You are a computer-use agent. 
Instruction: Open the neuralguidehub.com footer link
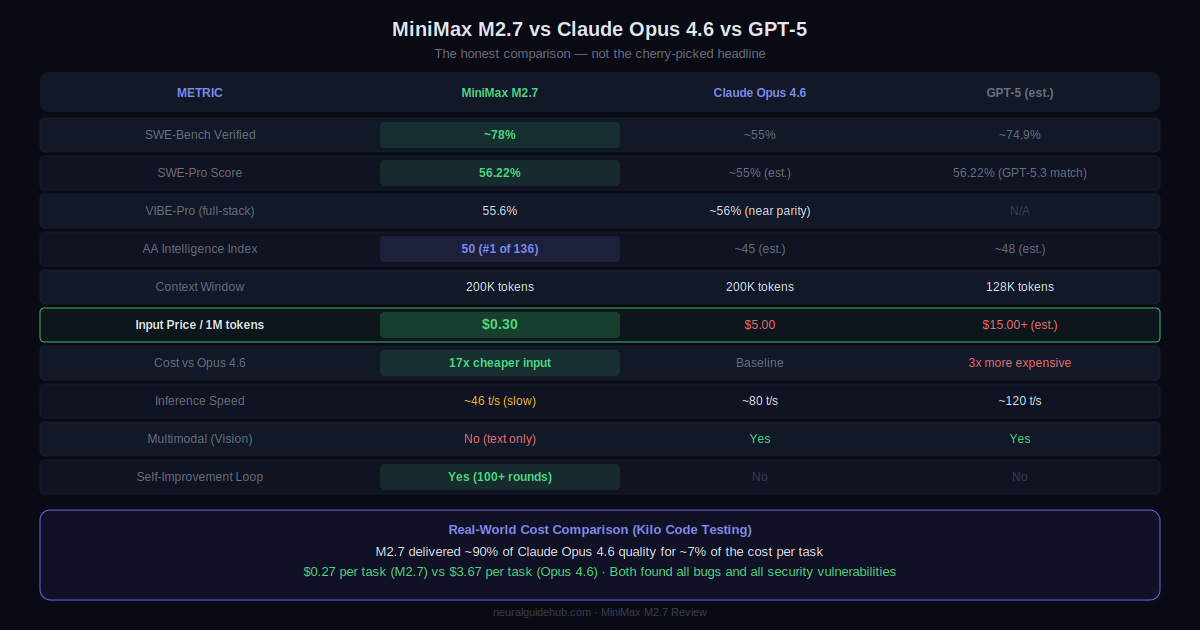(x=543, y=612)
